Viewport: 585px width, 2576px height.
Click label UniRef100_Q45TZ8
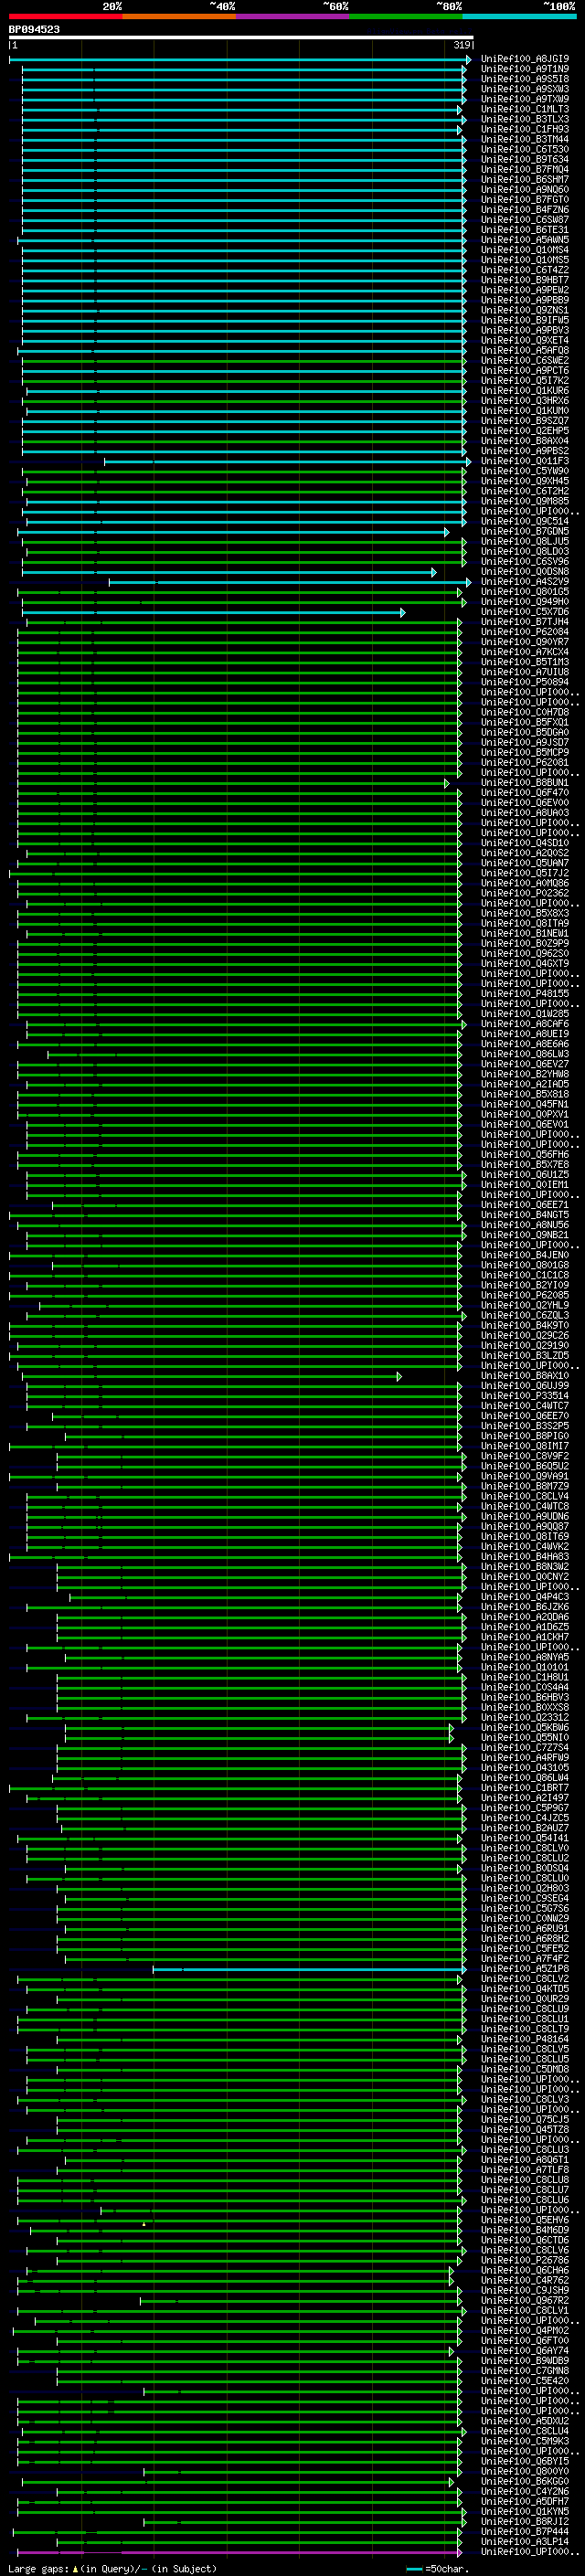coord(525,2129)
